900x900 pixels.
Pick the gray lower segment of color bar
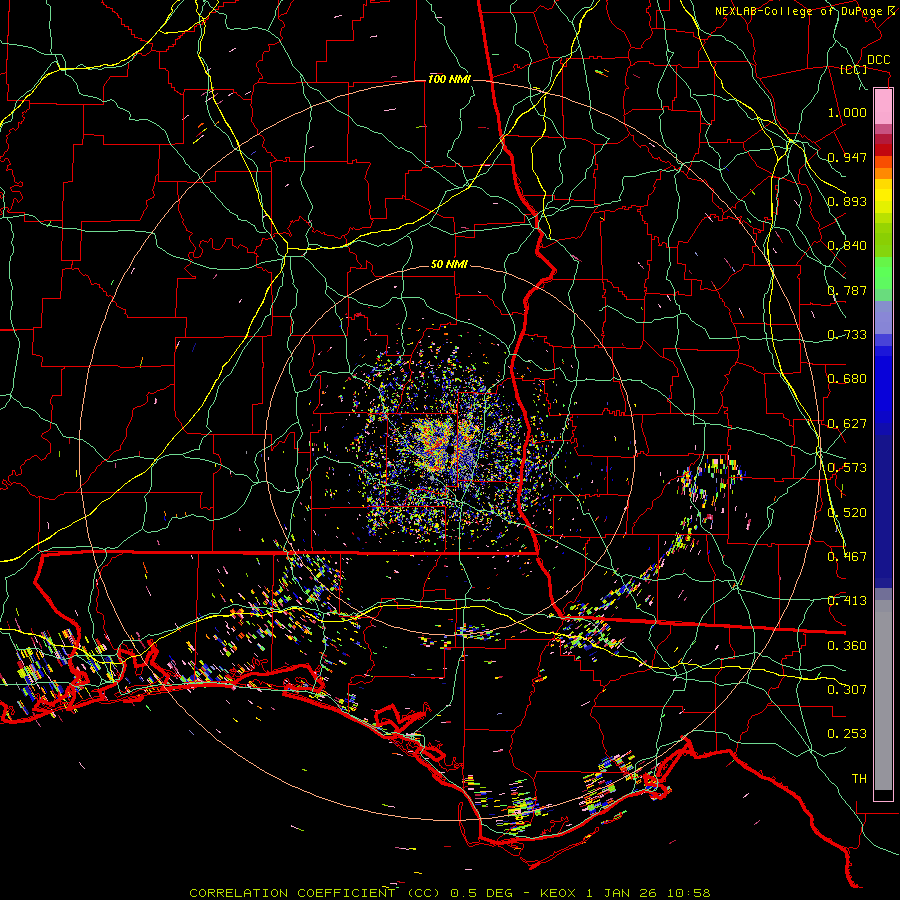click(x=883, y=695)
